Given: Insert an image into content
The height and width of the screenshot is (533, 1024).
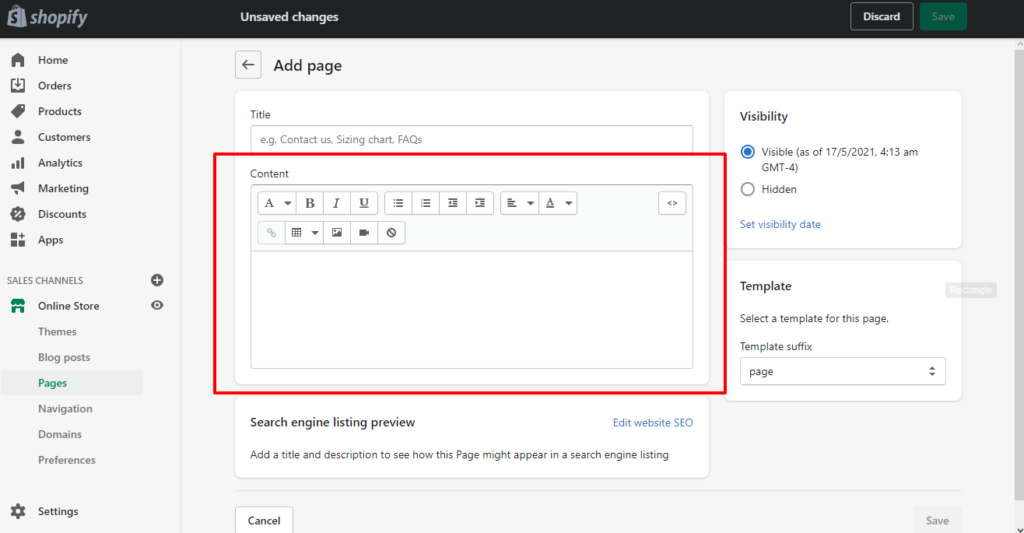Looking at the screenshot, I should point(337,233).
